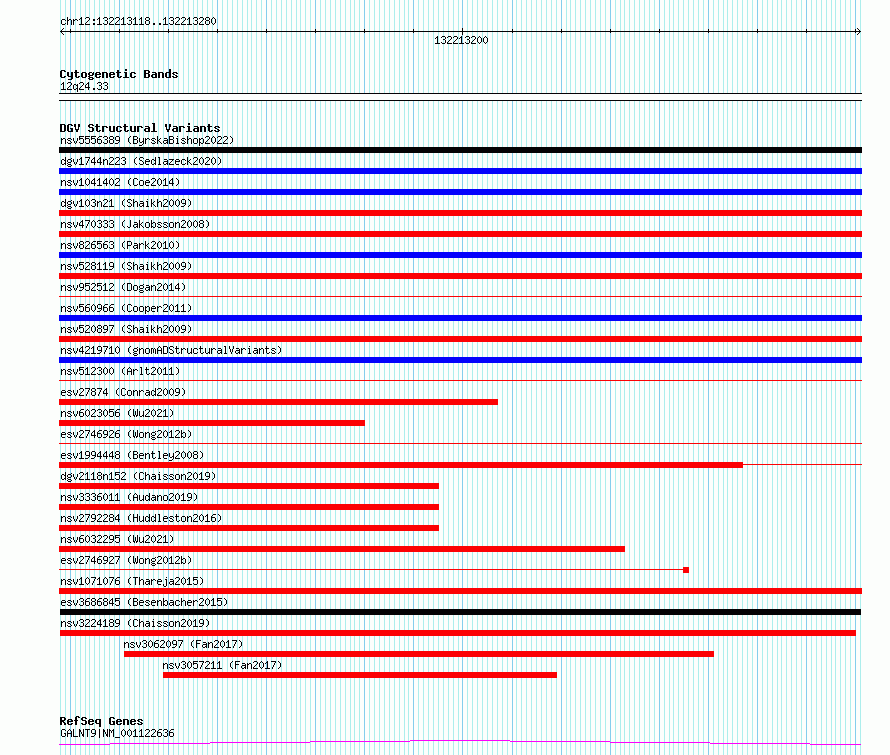Viewport: 890px width, 755px height.
Task: Click the small red square on esv2746927's line
Action: pos(686,570)
